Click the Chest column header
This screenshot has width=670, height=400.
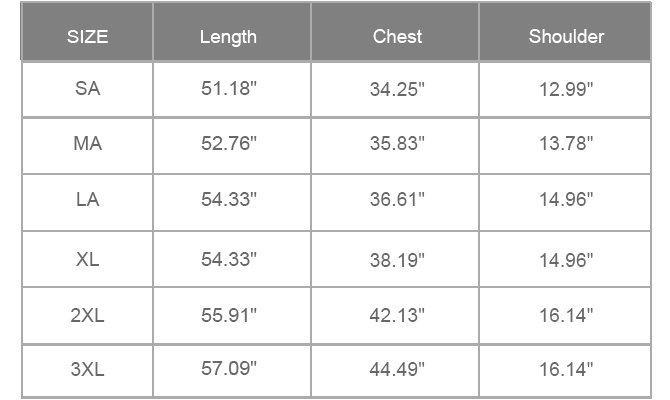(x=397, y=36)
